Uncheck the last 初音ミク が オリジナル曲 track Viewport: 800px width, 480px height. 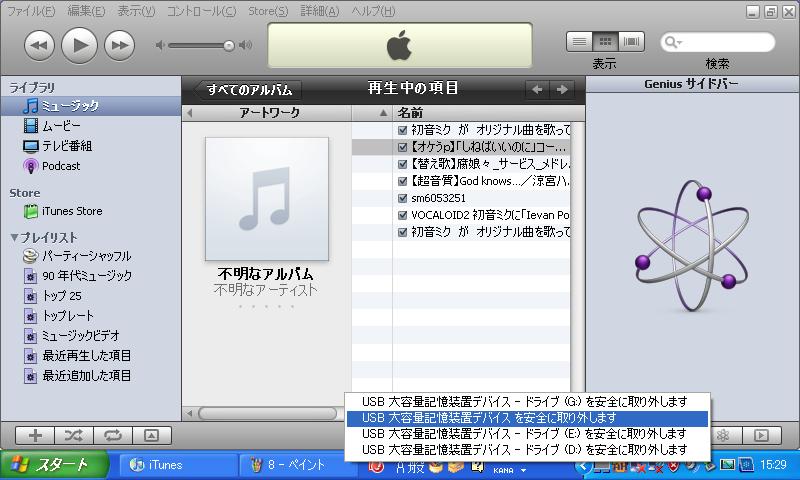coord(402,232)
